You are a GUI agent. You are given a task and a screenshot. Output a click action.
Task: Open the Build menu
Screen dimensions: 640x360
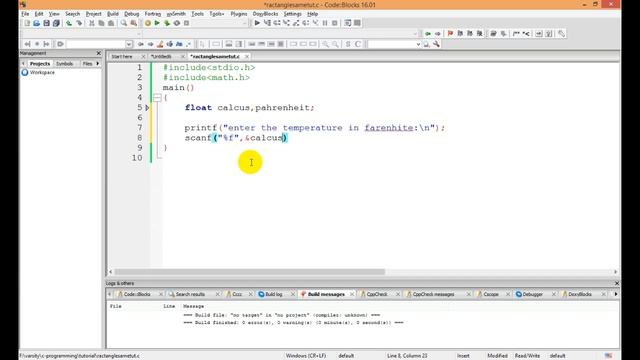click(x=113, y=14)
